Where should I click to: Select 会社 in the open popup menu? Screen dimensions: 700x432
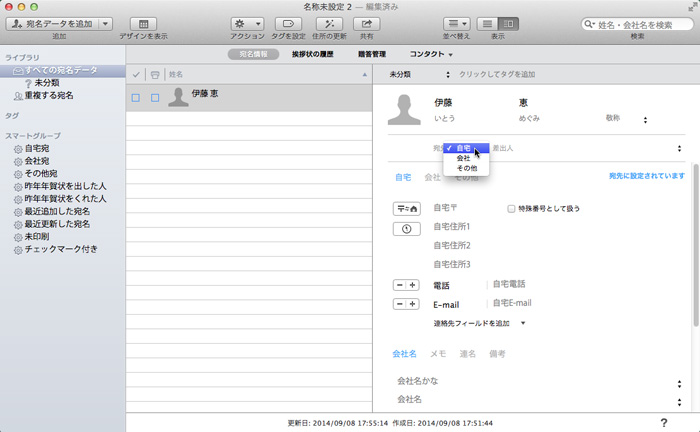[x=463, y=158]
